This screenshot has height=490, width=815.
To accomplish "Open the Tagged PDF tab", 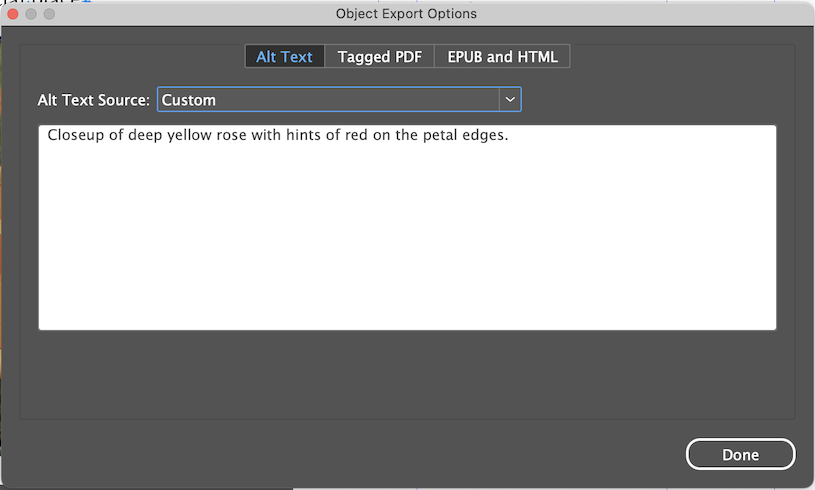I will [x=379, y=56].
